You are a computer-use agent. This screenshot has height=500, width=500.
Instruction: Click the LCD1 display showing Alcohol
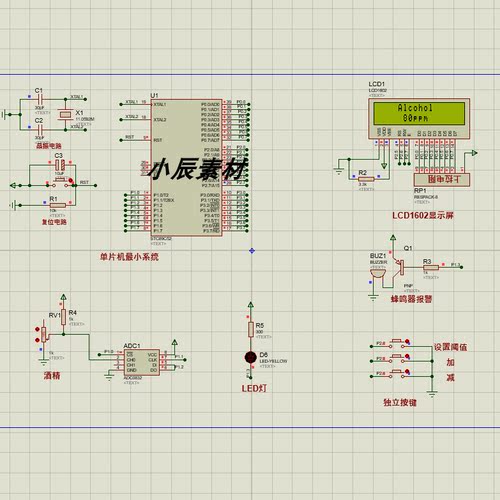[x=419, y=118]
